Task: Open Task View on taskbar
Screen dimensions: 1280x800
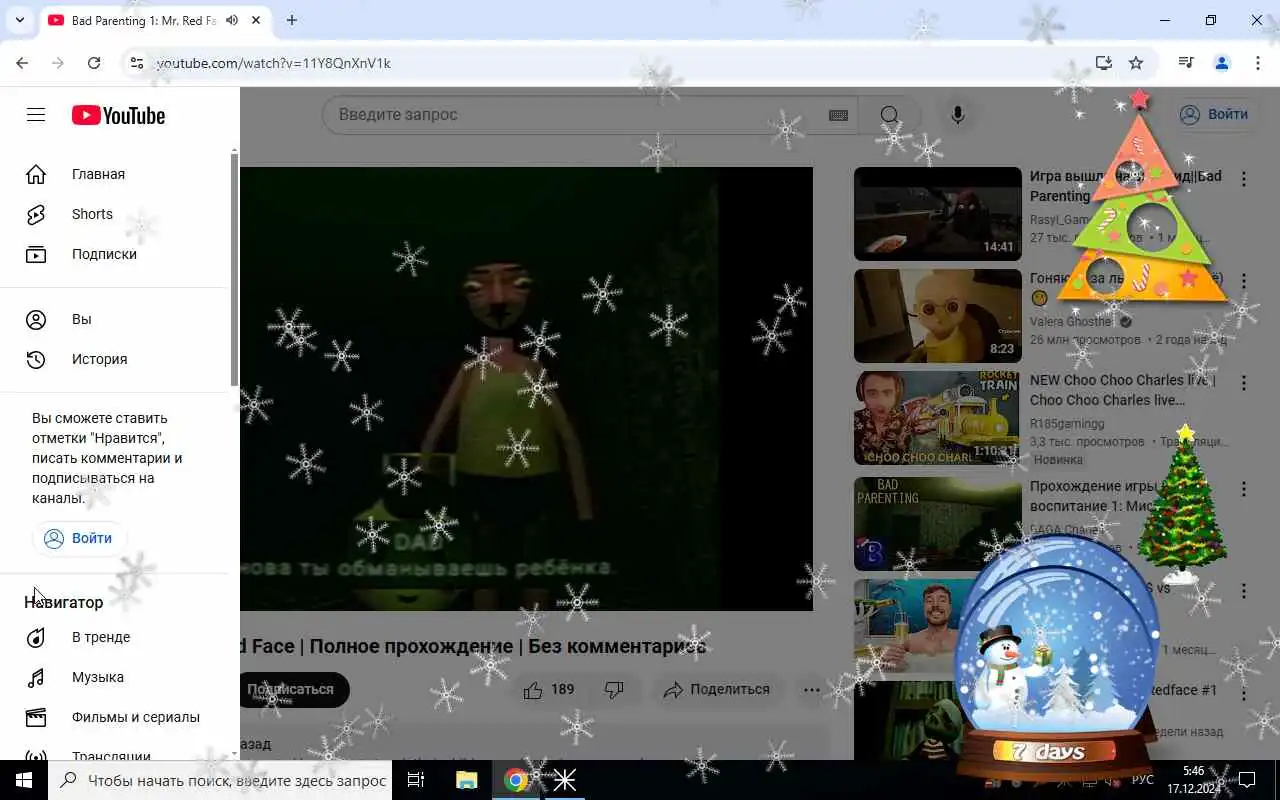Action: click(x=416, y=780)
